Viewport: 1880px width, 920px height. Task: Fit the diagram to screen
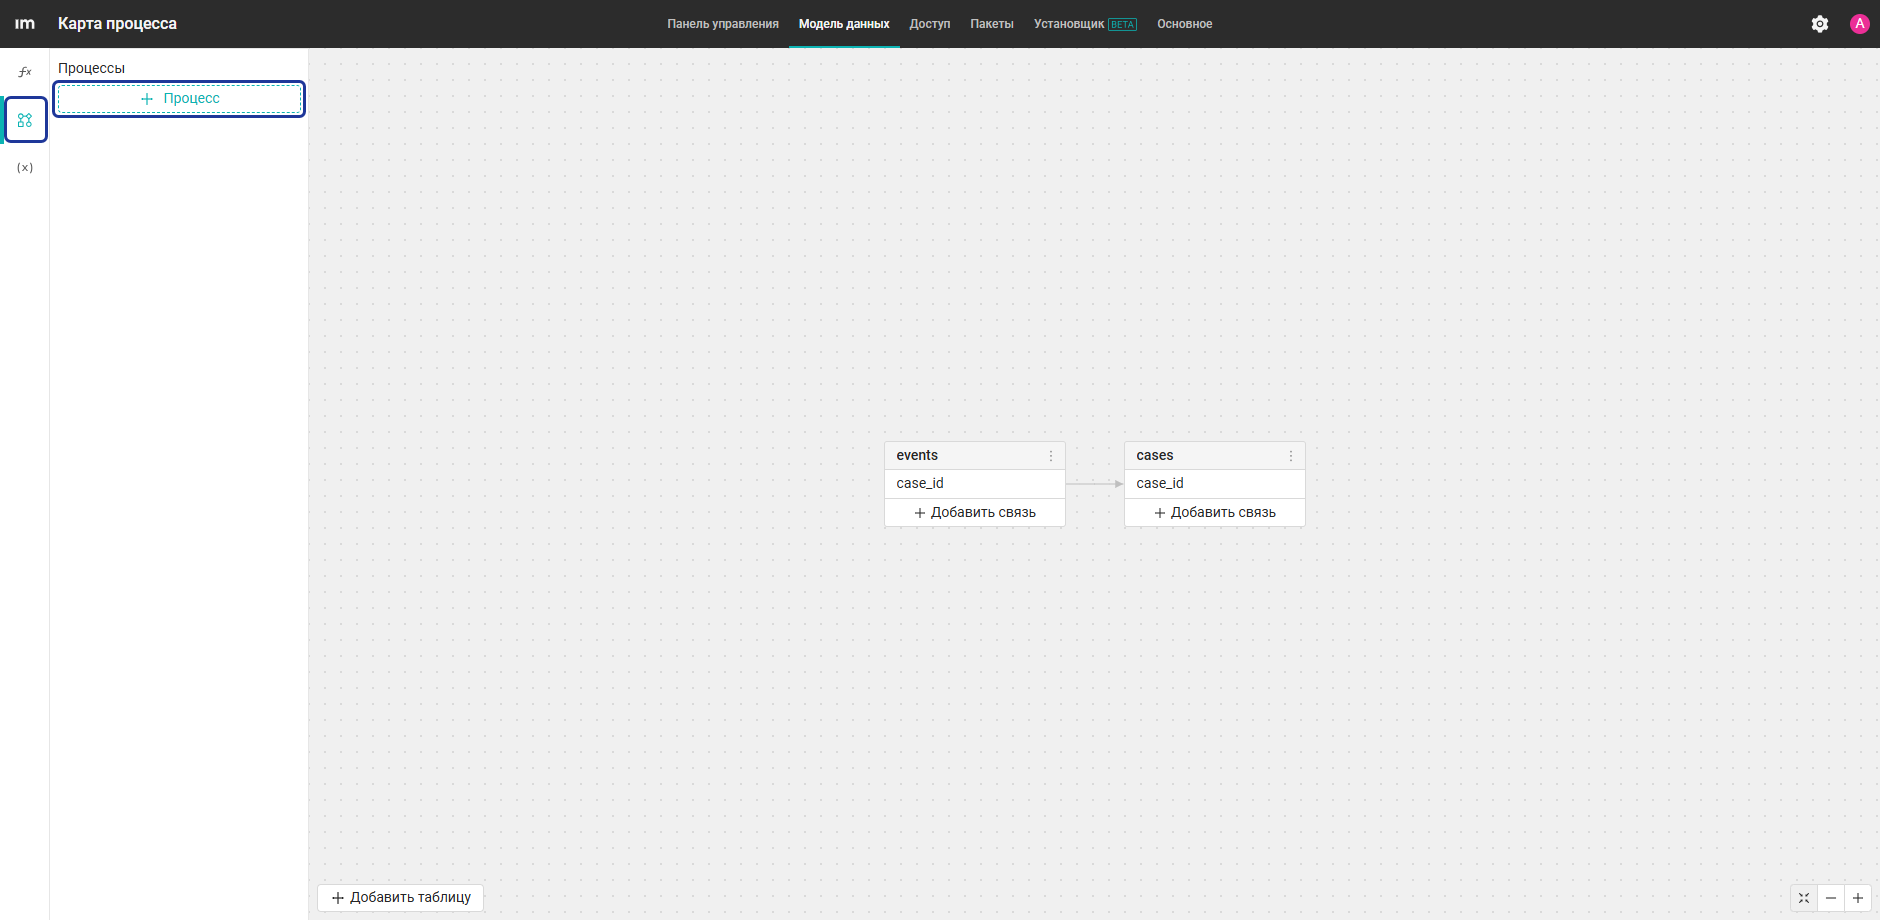tap(1804, 898)
